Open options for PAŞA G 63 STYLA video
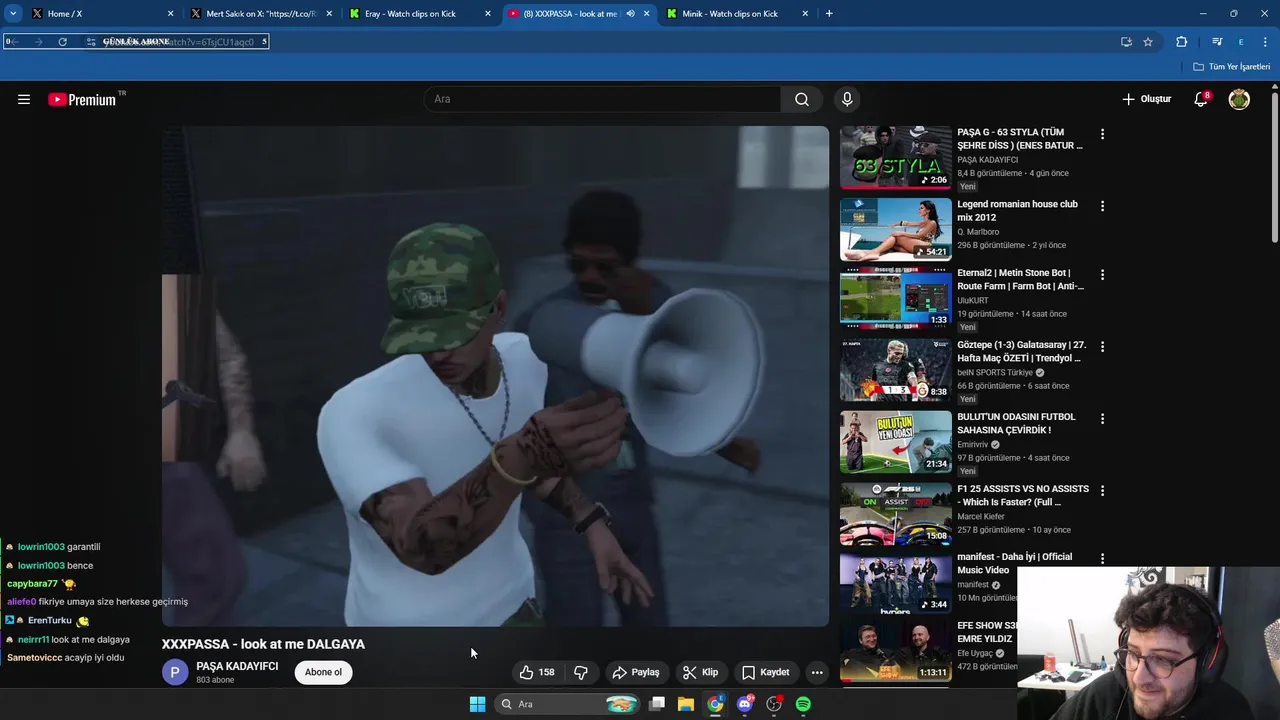This screenshot has width=1280, height=720. [1102, 134]
